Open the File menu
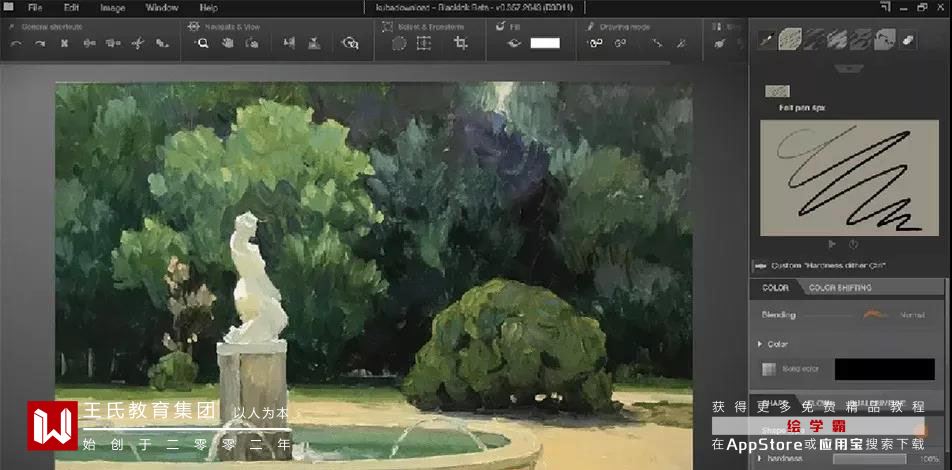The image size is (952, 470). tap(35, 8)
